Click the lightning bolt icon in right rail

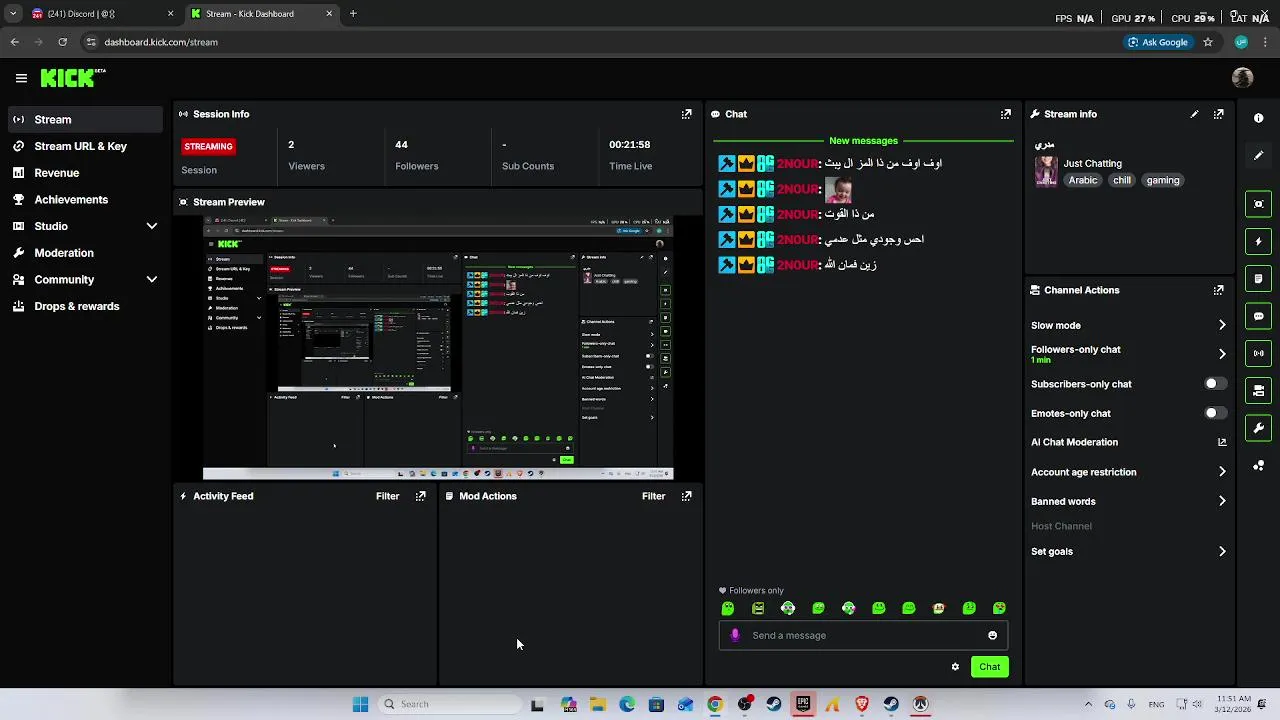point(1259,241)
